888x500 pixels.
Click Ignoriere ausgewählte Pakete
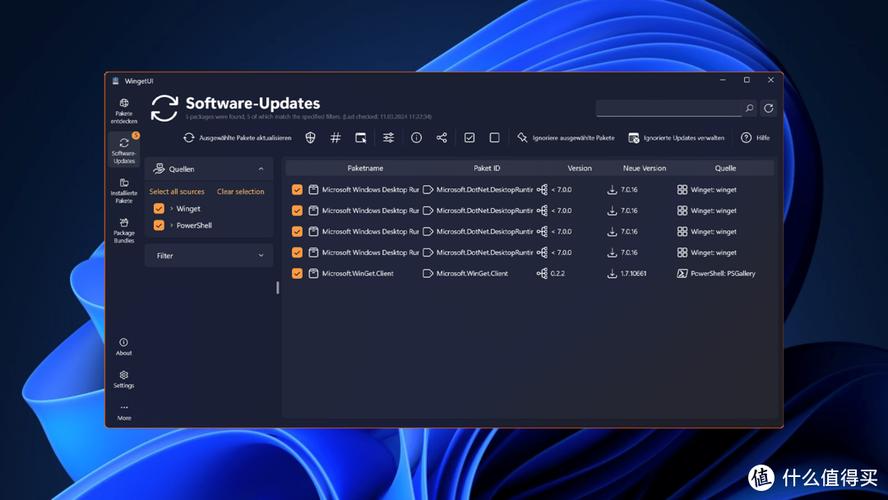click(x=566, y=138)
